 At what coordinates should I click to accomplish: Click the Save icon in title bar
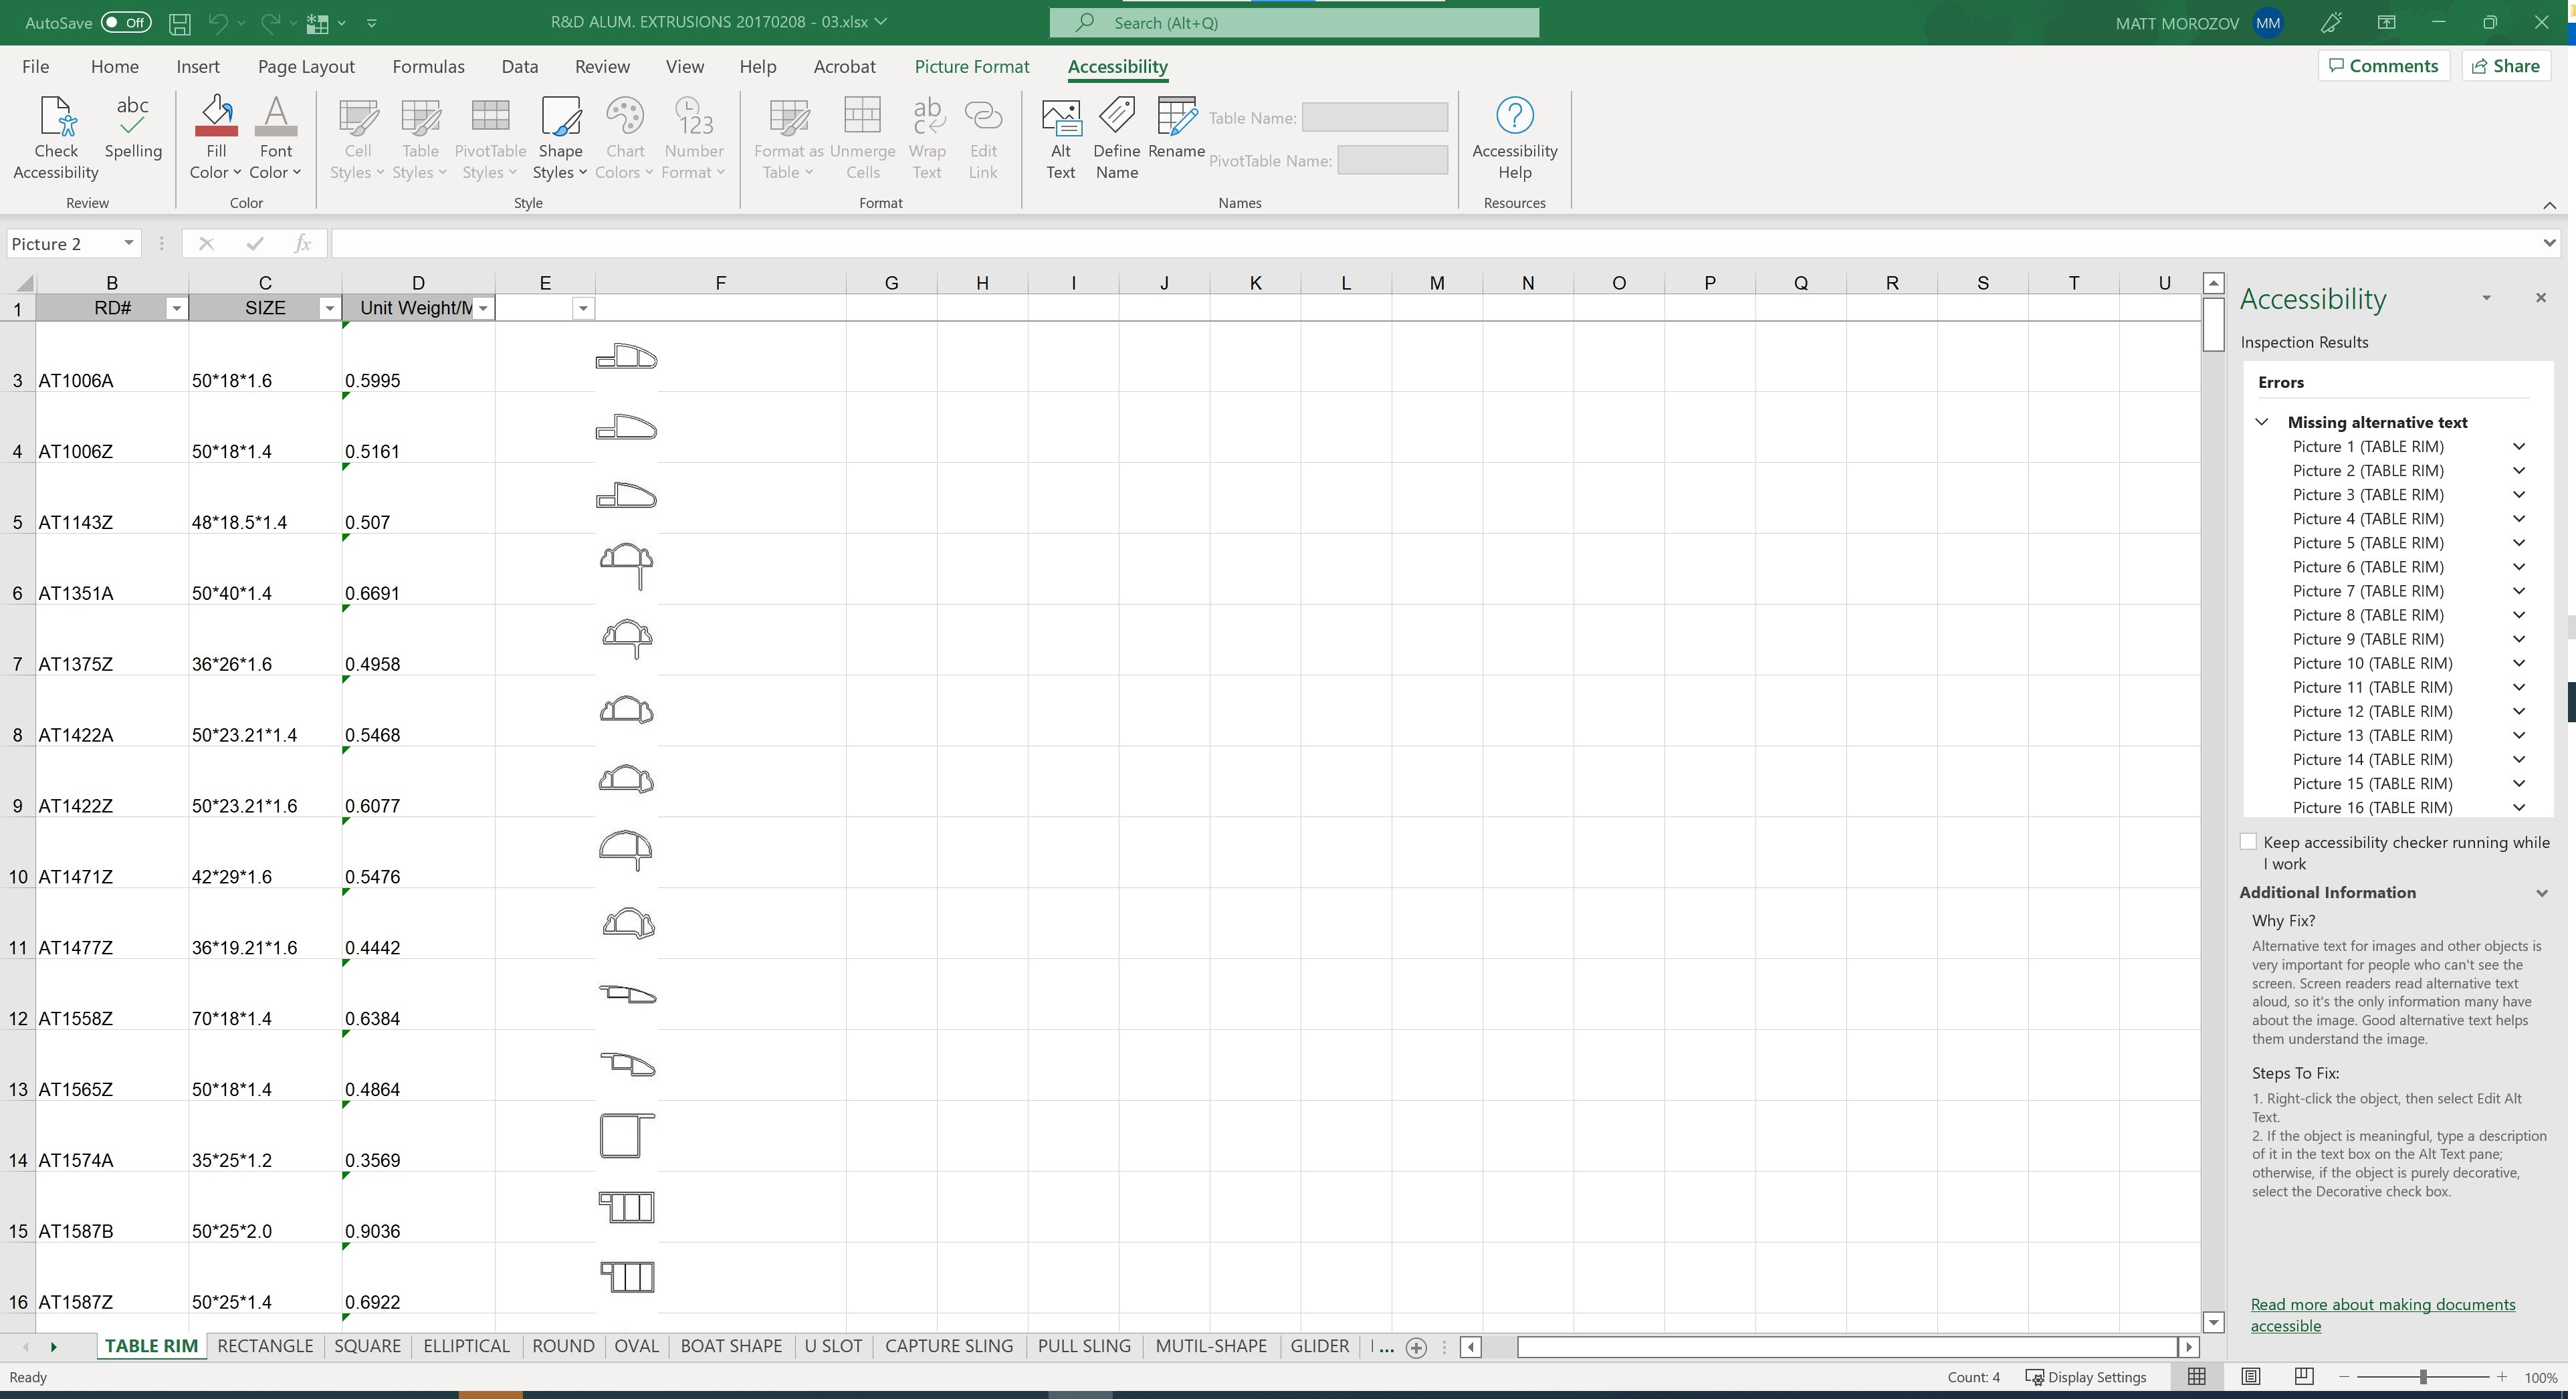[180, 23]
